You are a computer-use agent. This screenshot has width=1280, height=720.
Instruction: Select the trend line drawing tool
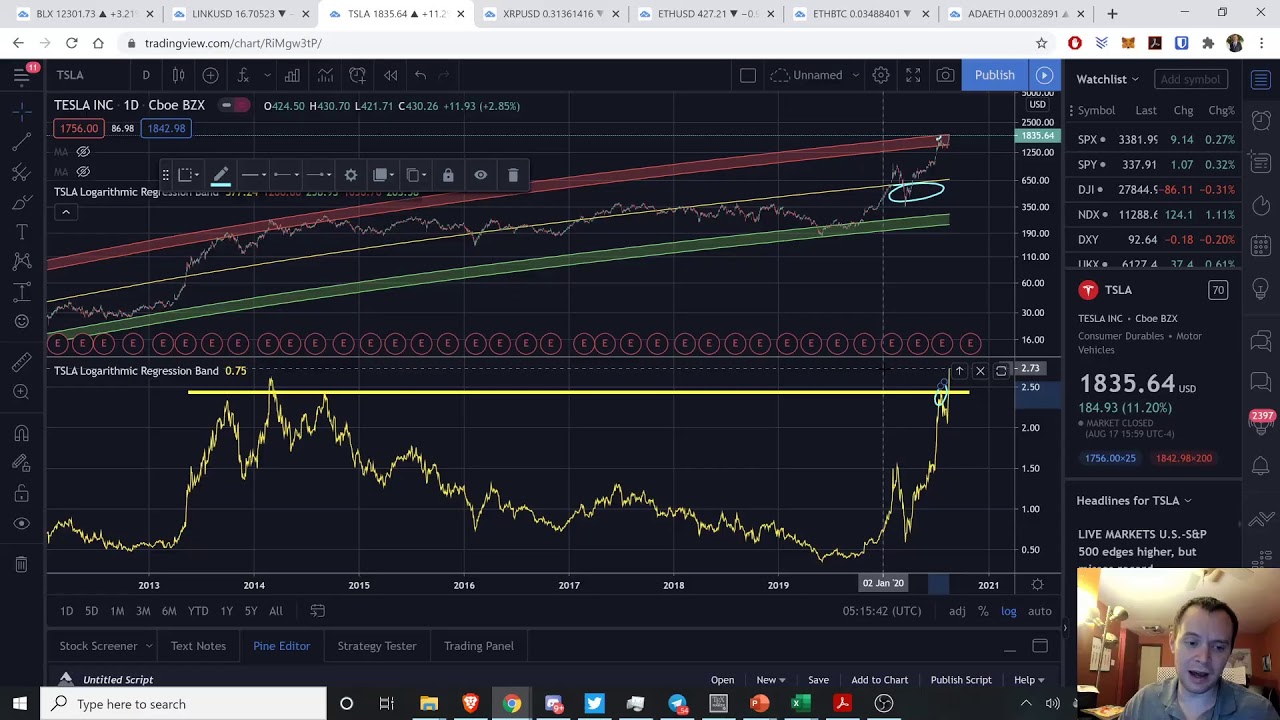pos(21,143)
